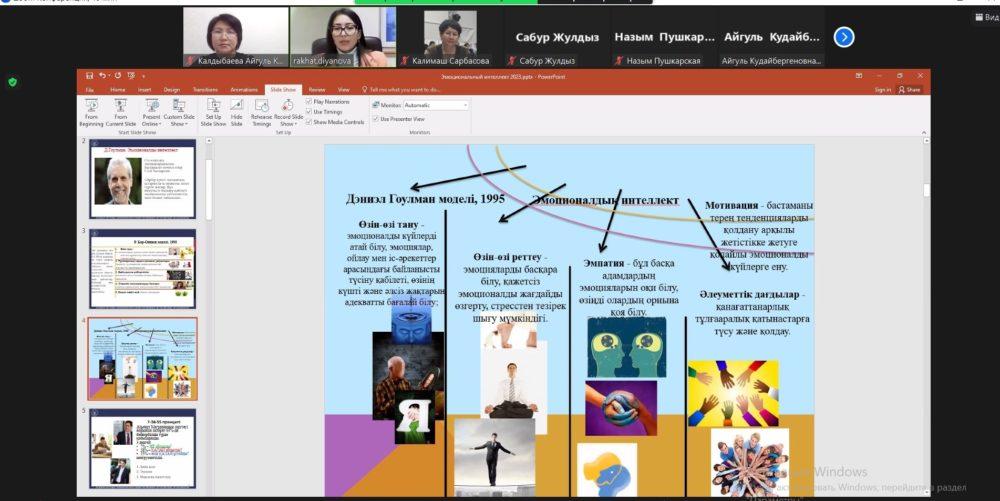Switch to the Home tab
1000x501 pixels.
click(117, 90)
